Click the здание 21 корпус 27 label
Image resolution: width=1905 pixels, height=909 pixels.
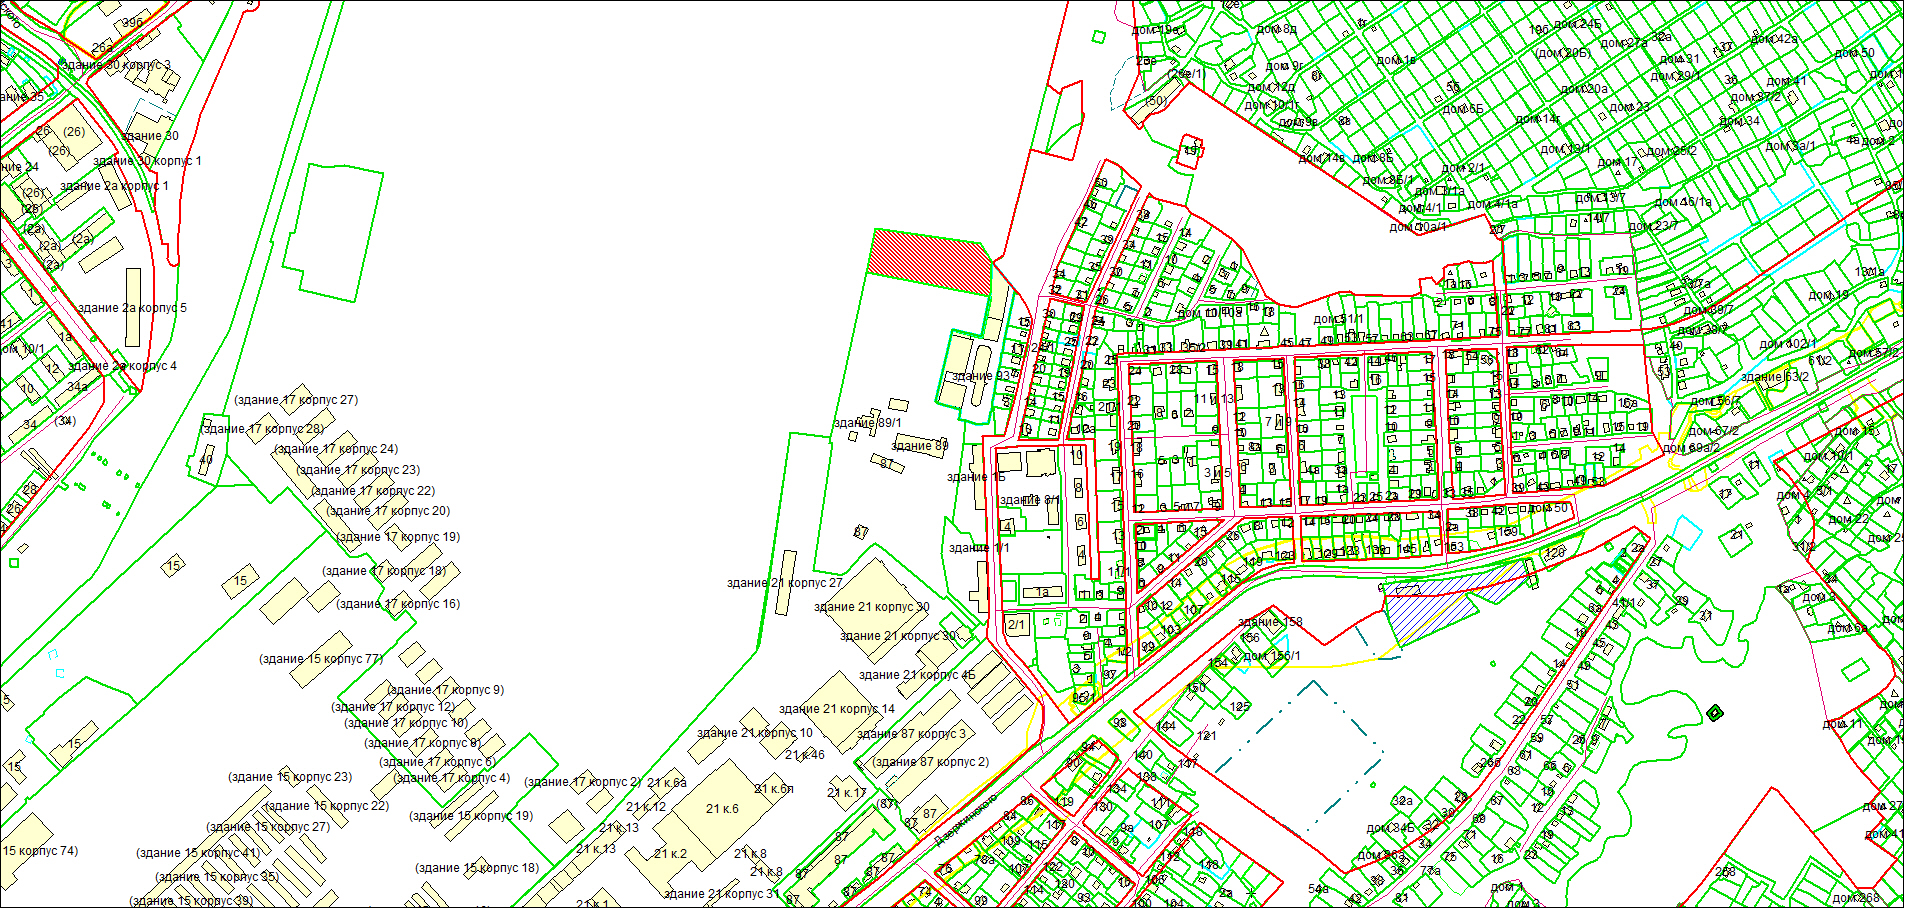click(x=785, y=583)
